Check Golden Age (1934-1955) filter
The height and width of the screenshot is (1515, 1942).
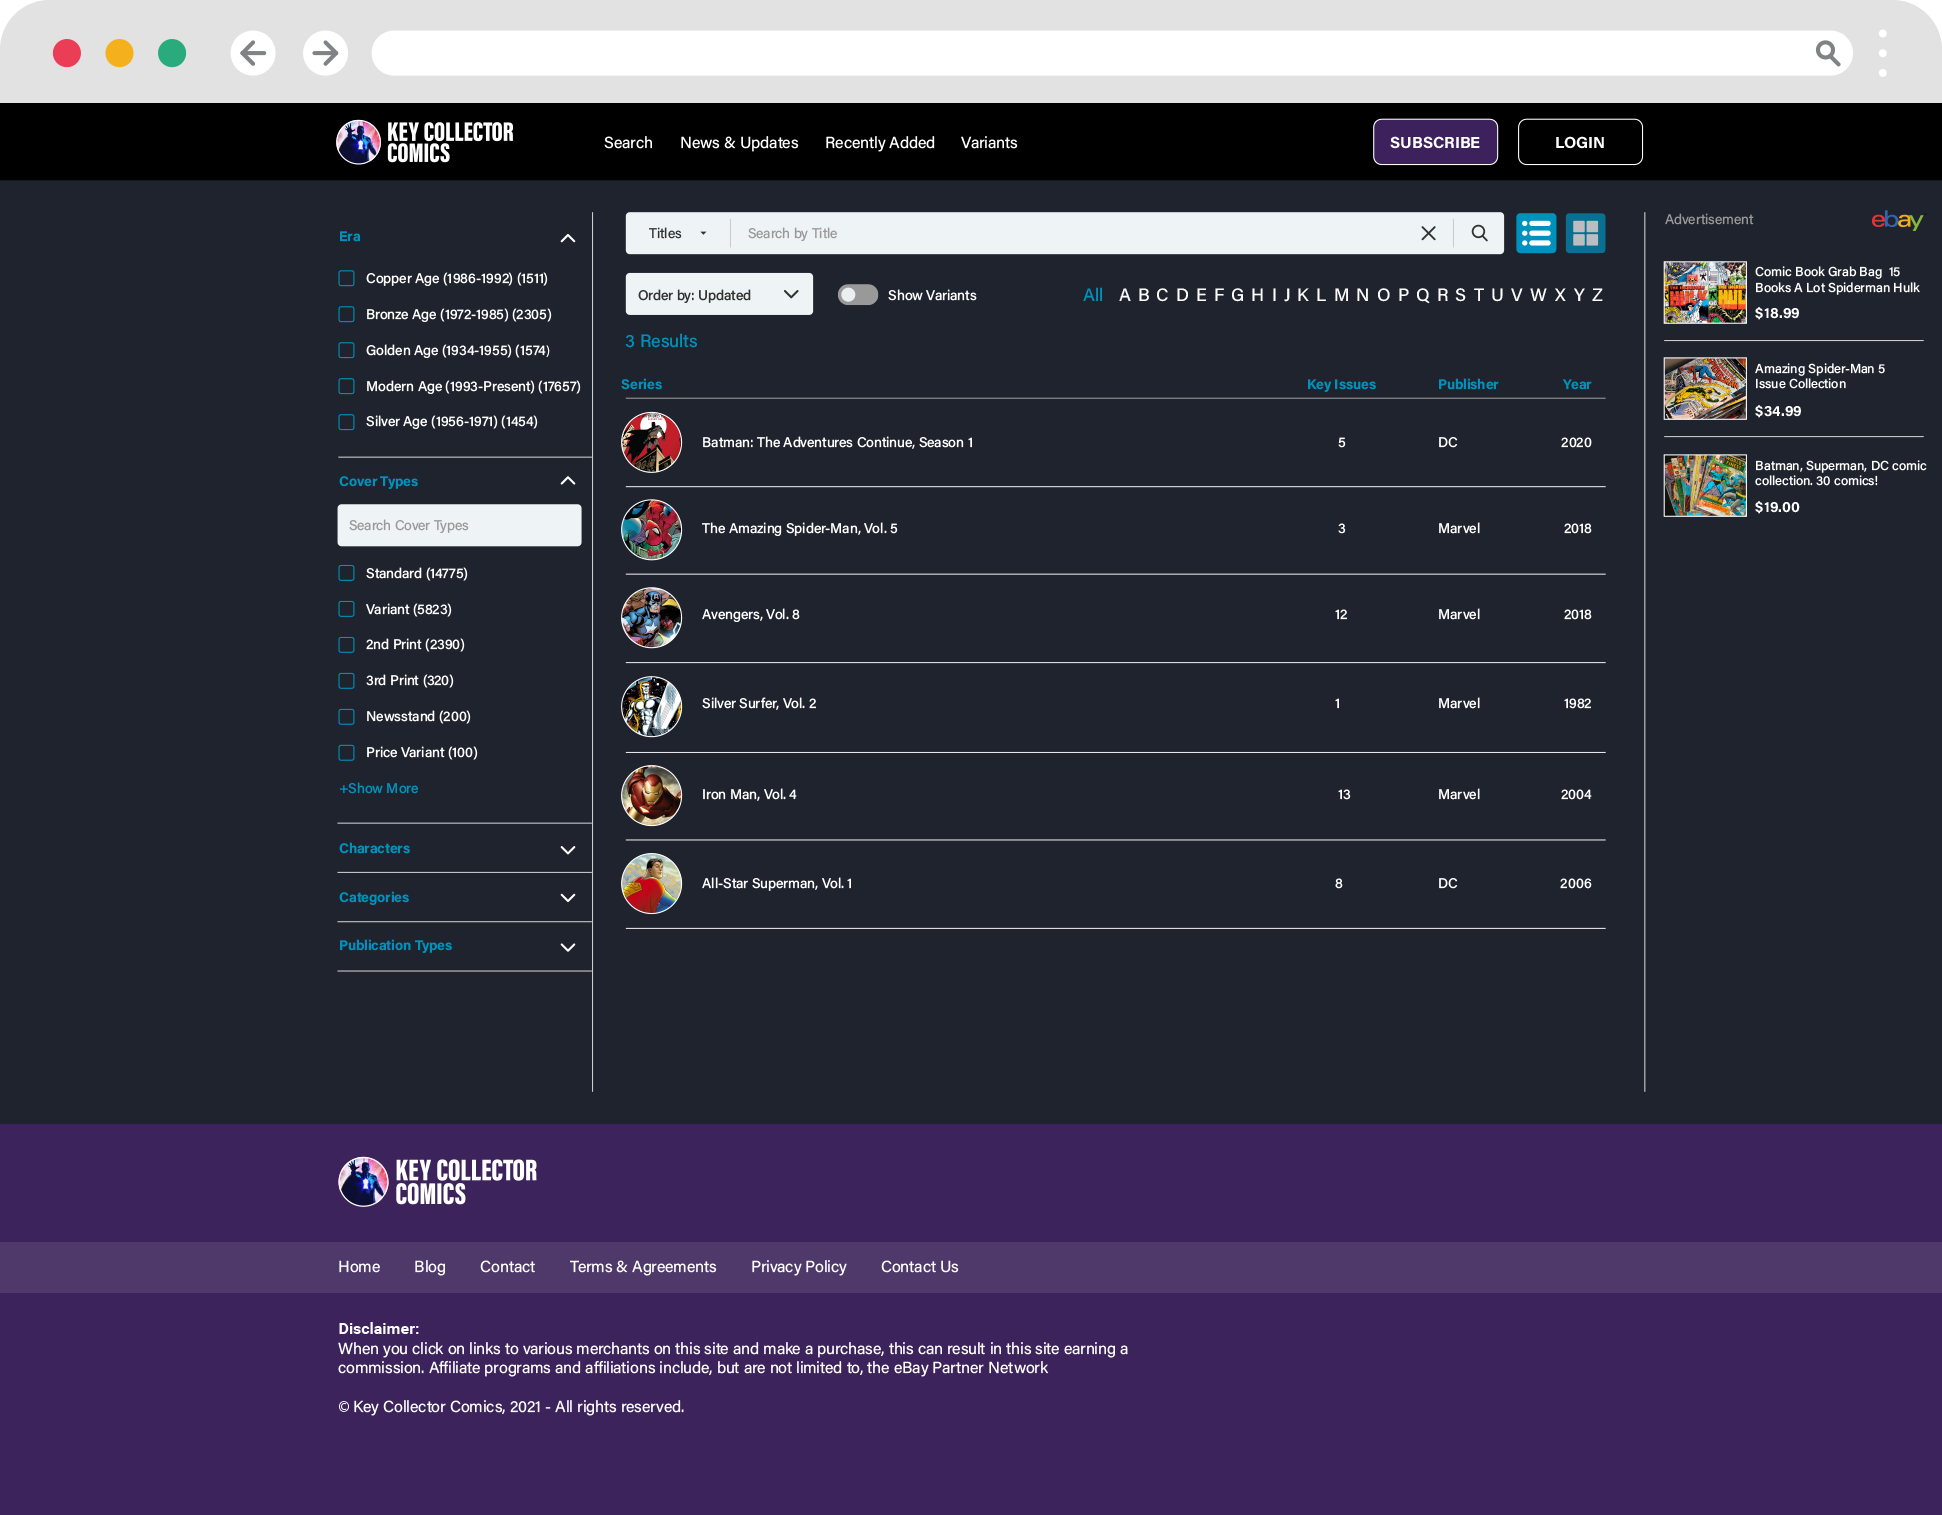pos(346,350)
